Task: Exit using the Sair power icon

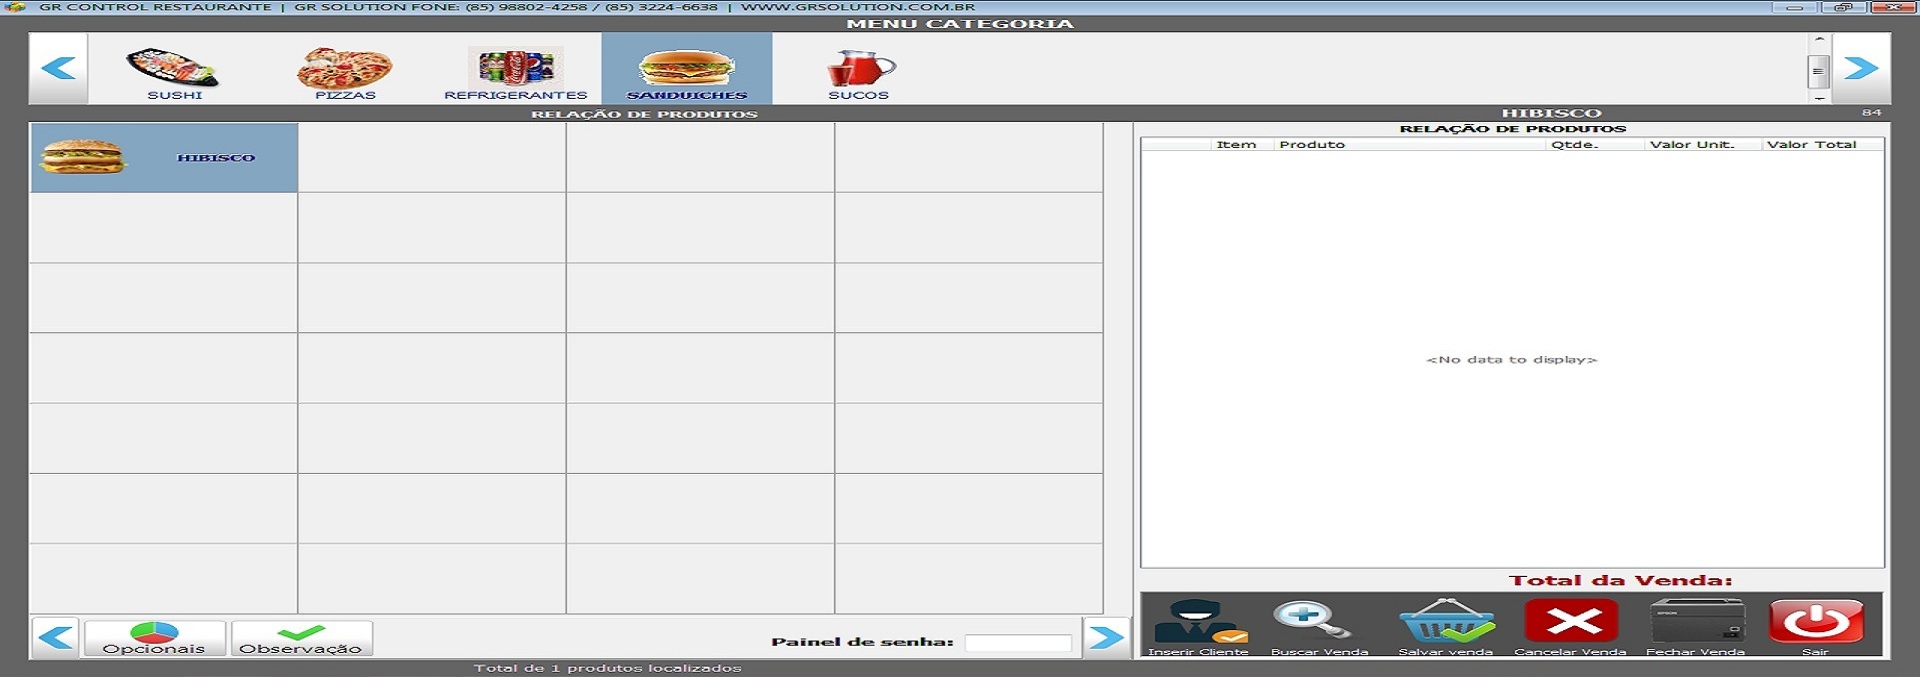Action: pos(1816,622)
